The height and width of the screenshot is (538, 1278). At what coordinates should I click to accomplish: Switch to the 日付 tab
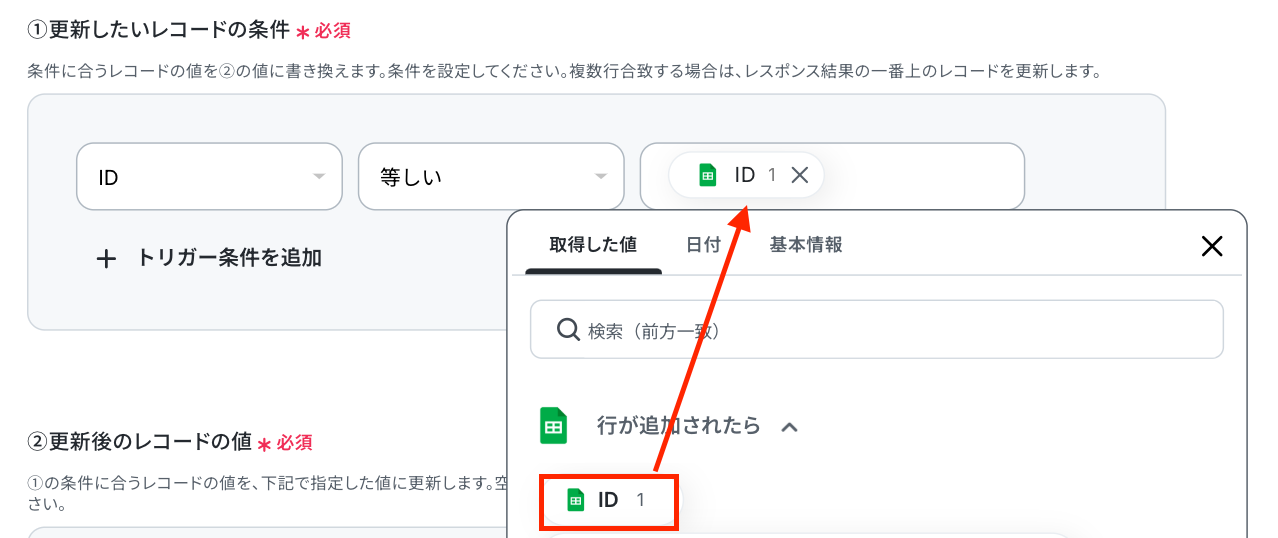click(x=704, y=245)
